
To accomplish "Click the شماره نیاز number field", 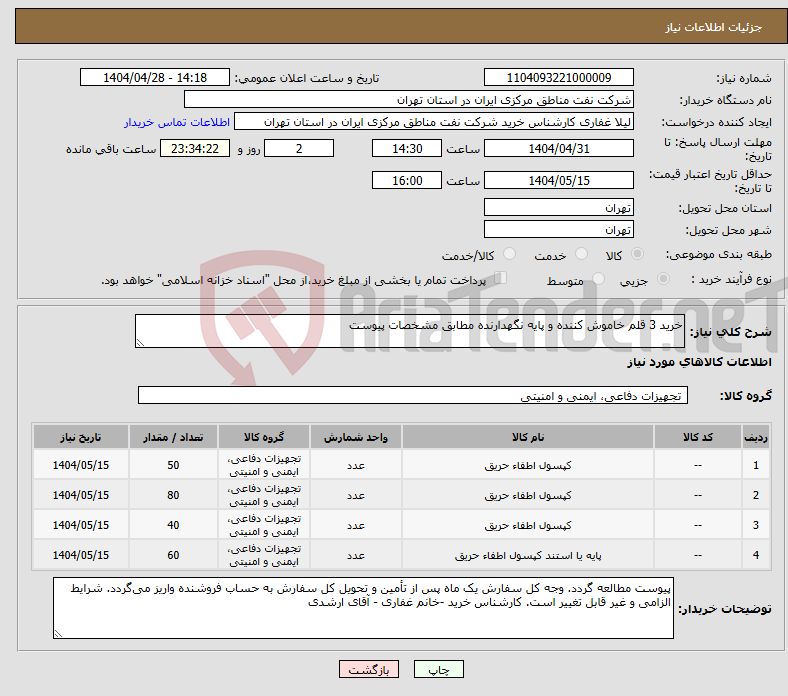I will pyautogui.click(x=559, y=78).
